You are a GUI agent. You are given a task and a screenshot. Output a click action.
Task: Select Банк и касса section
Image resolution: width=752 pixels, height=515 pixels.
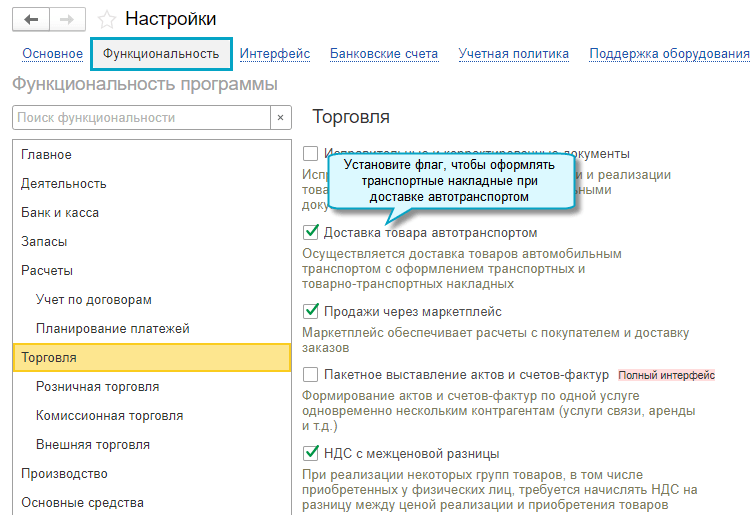tap(60, 213)
